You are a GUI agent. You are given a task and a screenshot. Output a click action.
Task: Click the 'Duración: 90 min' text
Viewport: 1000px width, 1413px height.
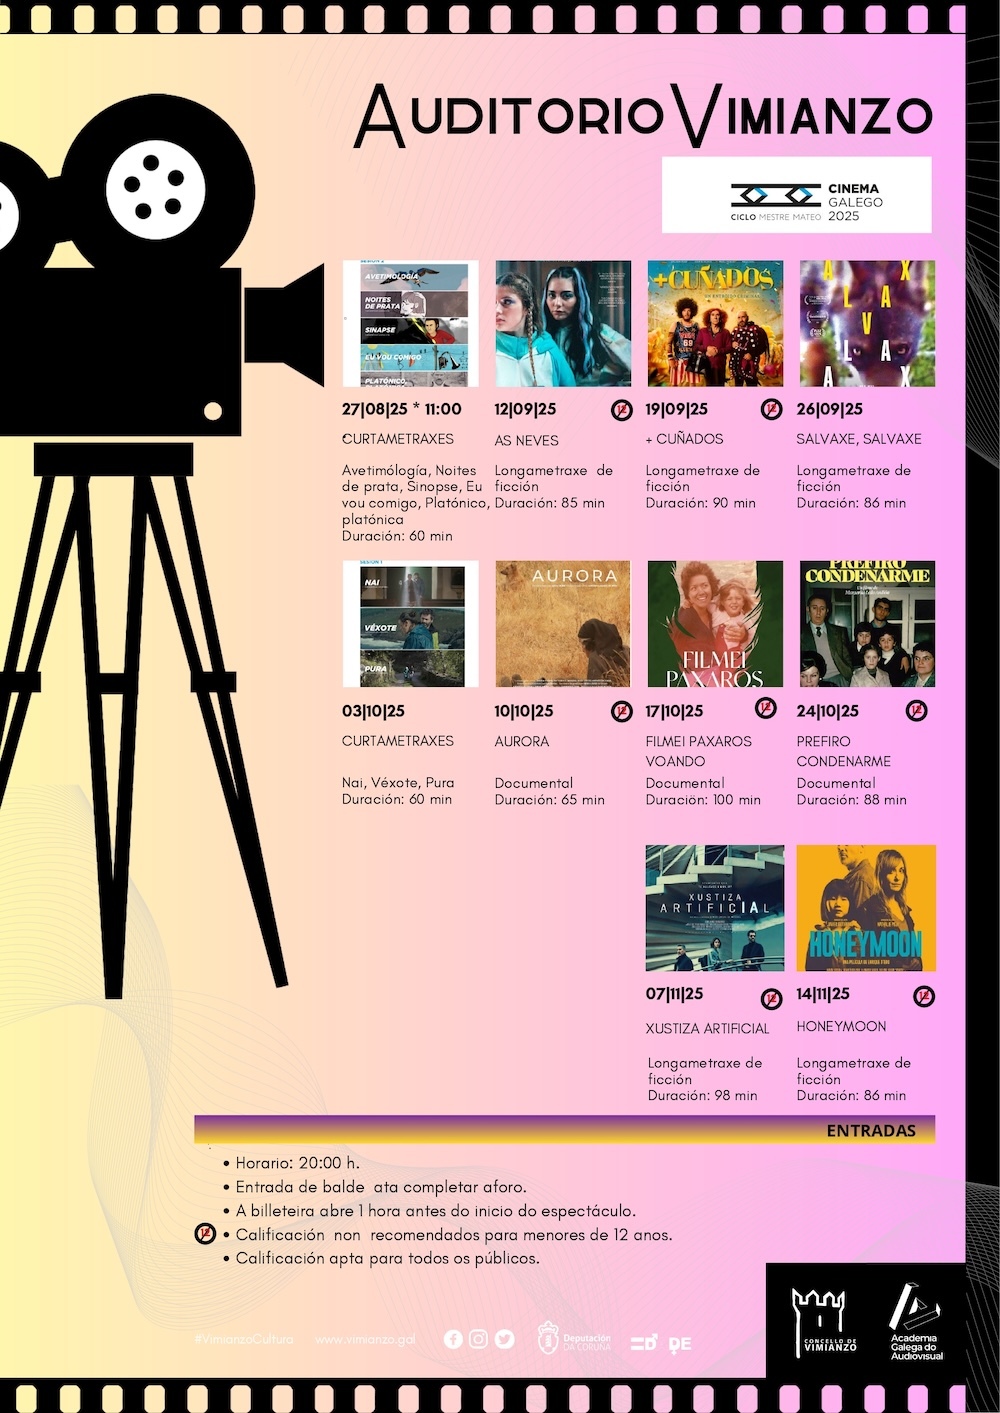coord(700,503)
